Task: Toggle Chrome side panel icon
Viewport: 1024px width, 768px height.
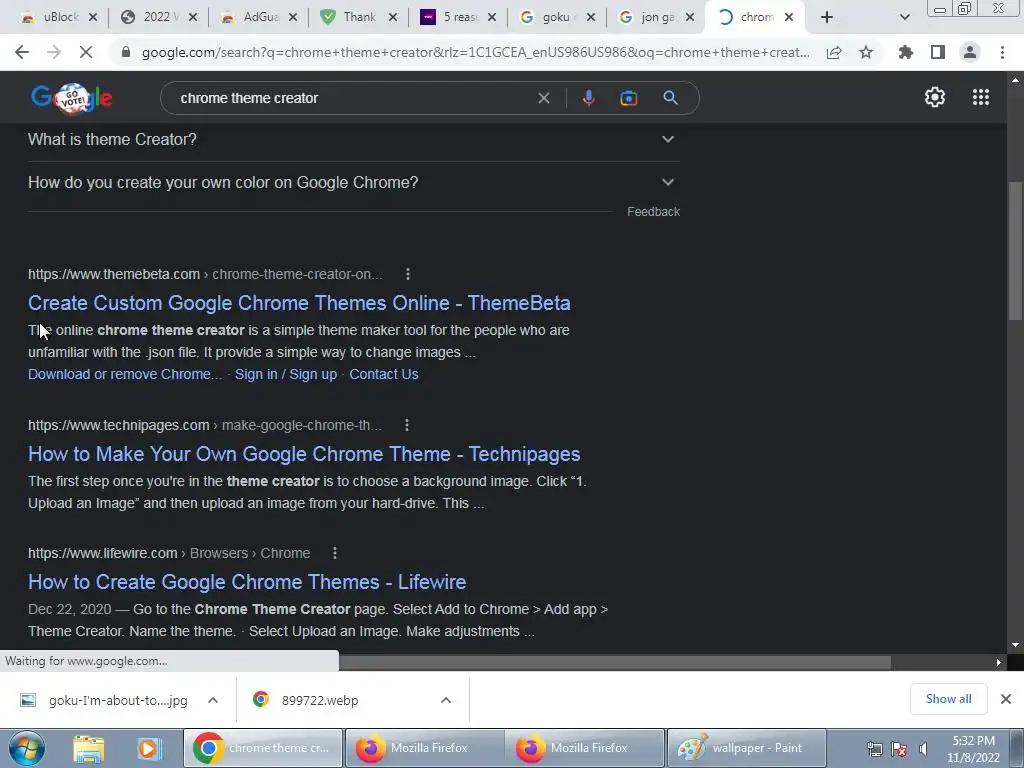Action: 938,52
